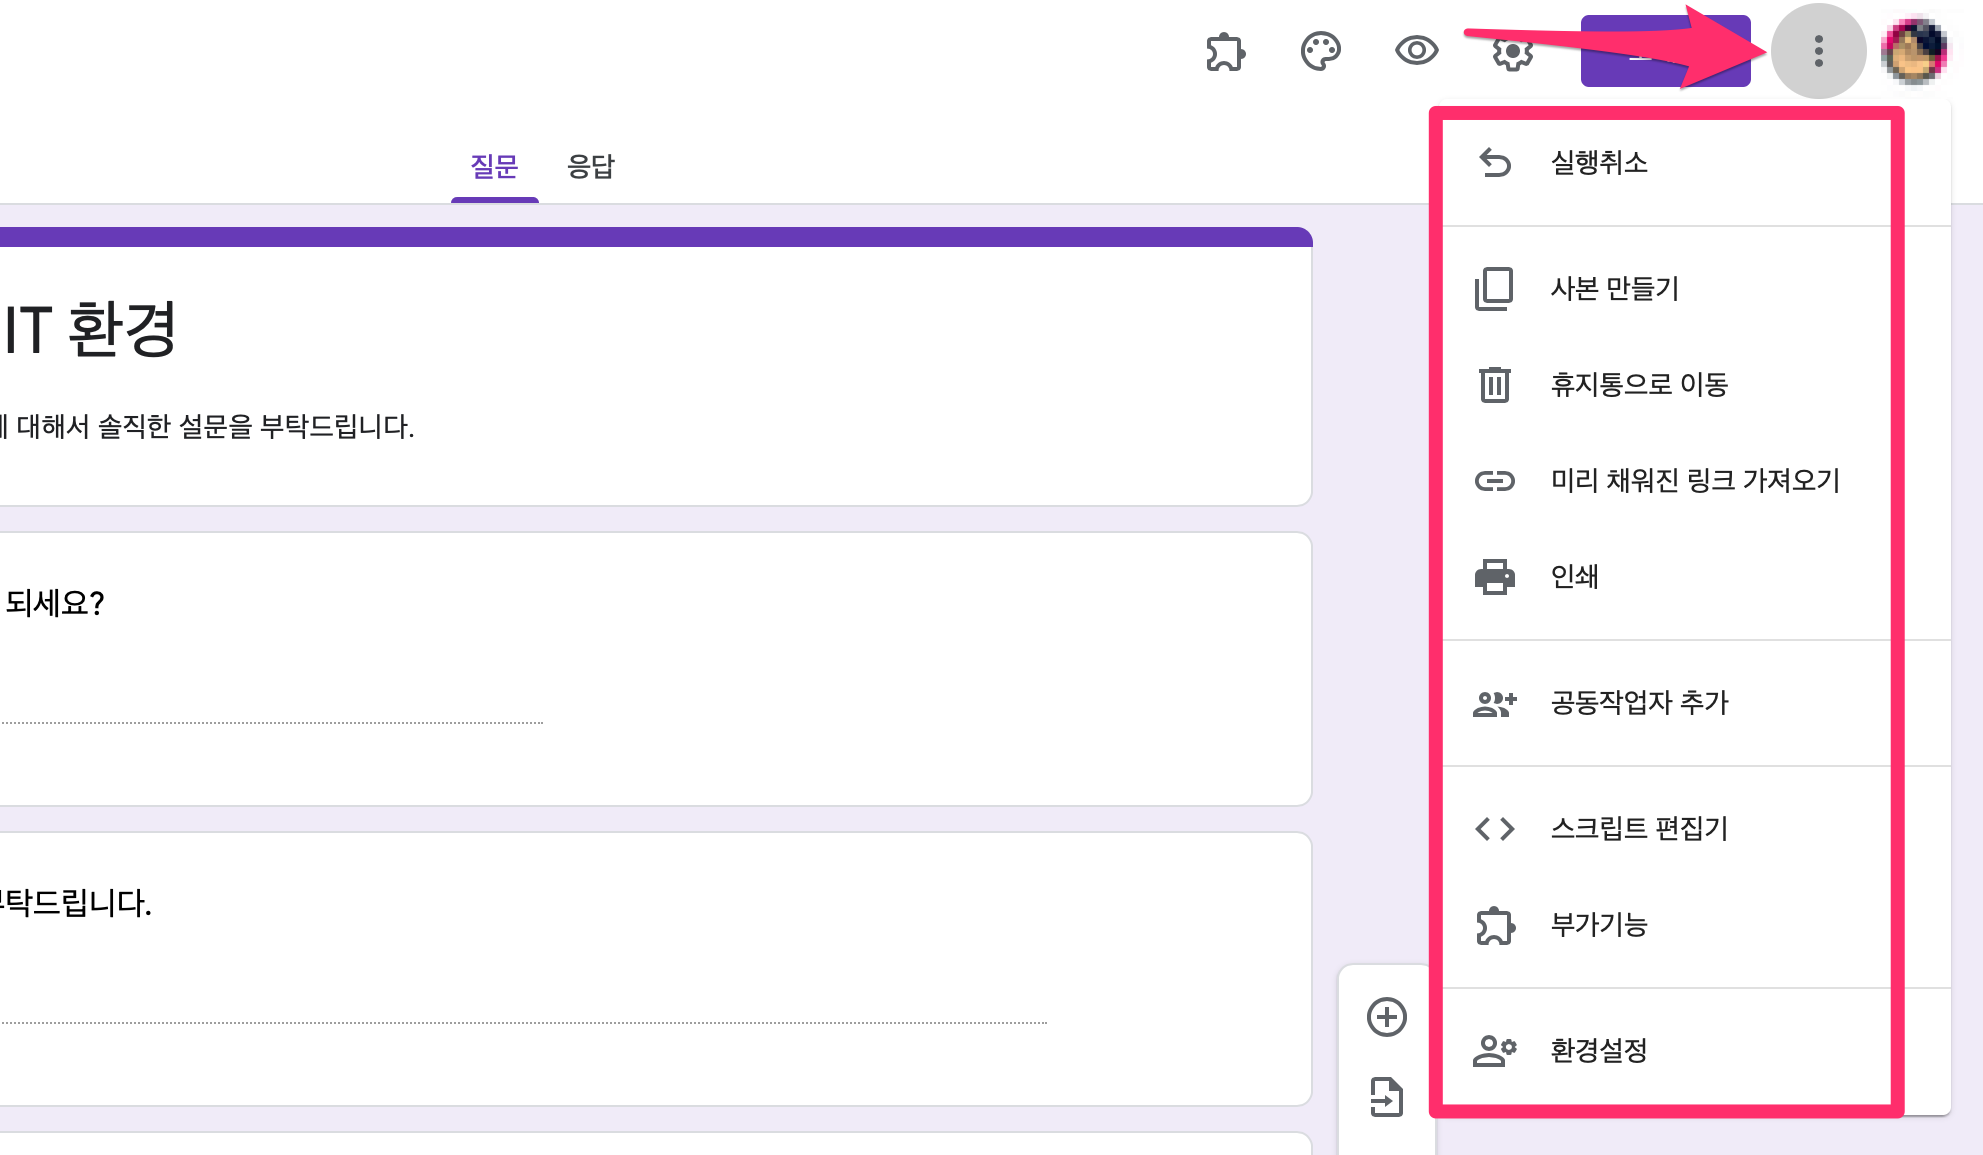Open the settings gear icon in the header
The width and height of the screenshot is (1983, 1155).
click(x=1512, y=52)
